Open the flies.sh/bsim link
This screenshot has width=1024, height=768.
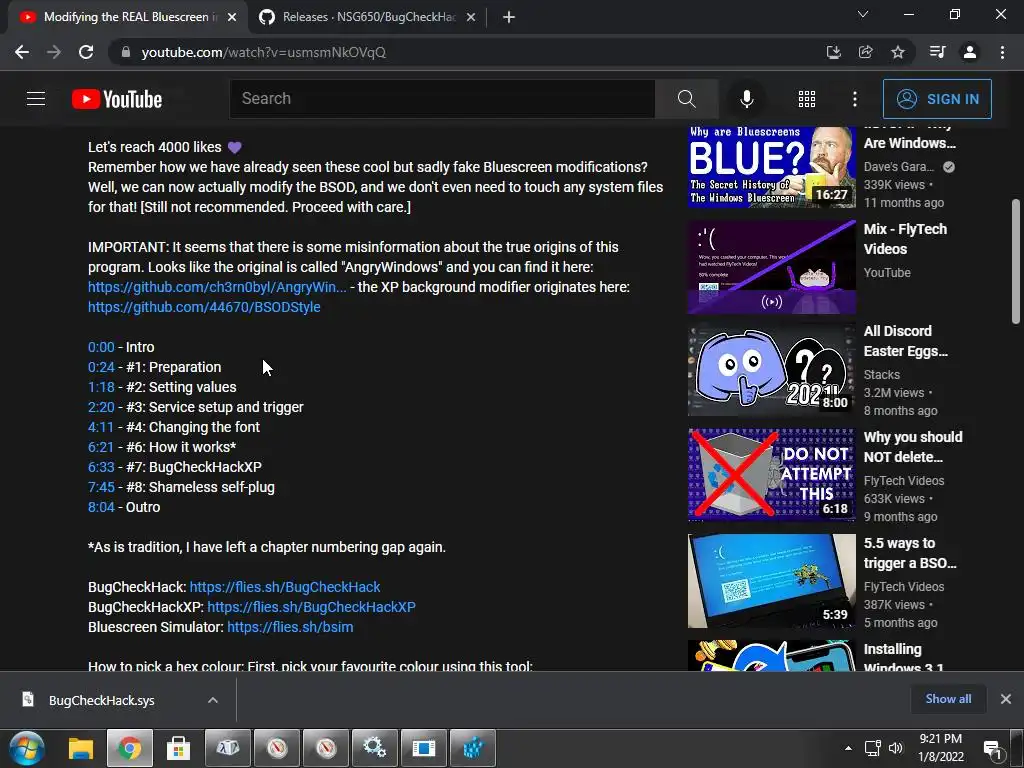click(x=290, y=627)
